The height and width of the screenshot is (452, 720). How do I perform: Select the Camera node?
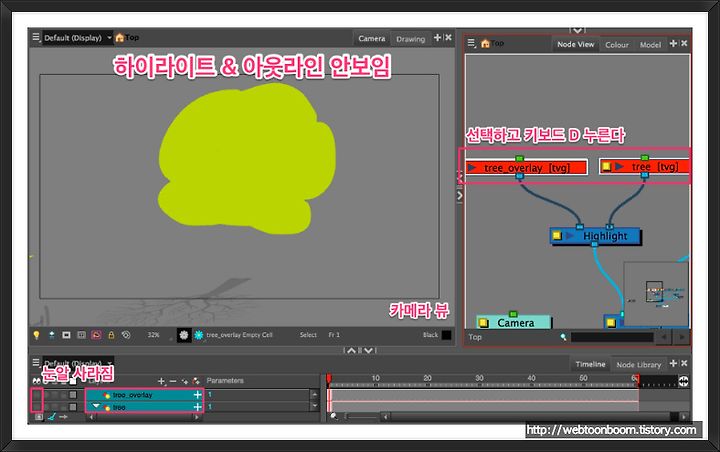pos(513,322)
